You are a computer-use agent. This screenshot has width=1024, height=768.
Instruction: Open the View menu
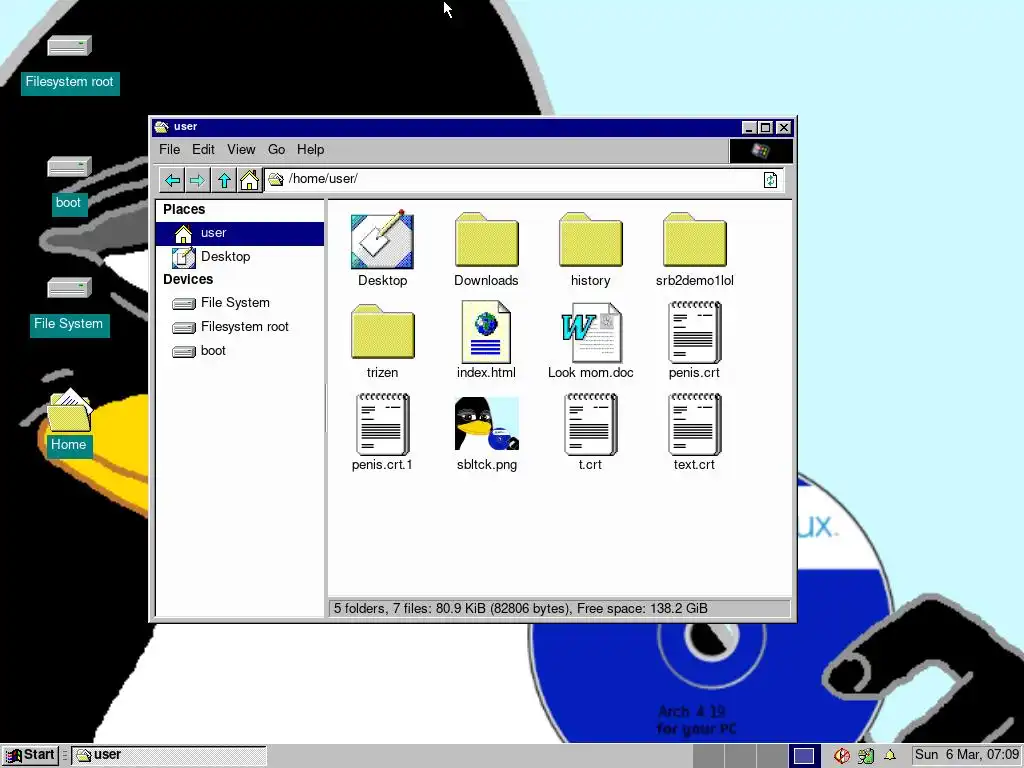(x=241, y=150)
